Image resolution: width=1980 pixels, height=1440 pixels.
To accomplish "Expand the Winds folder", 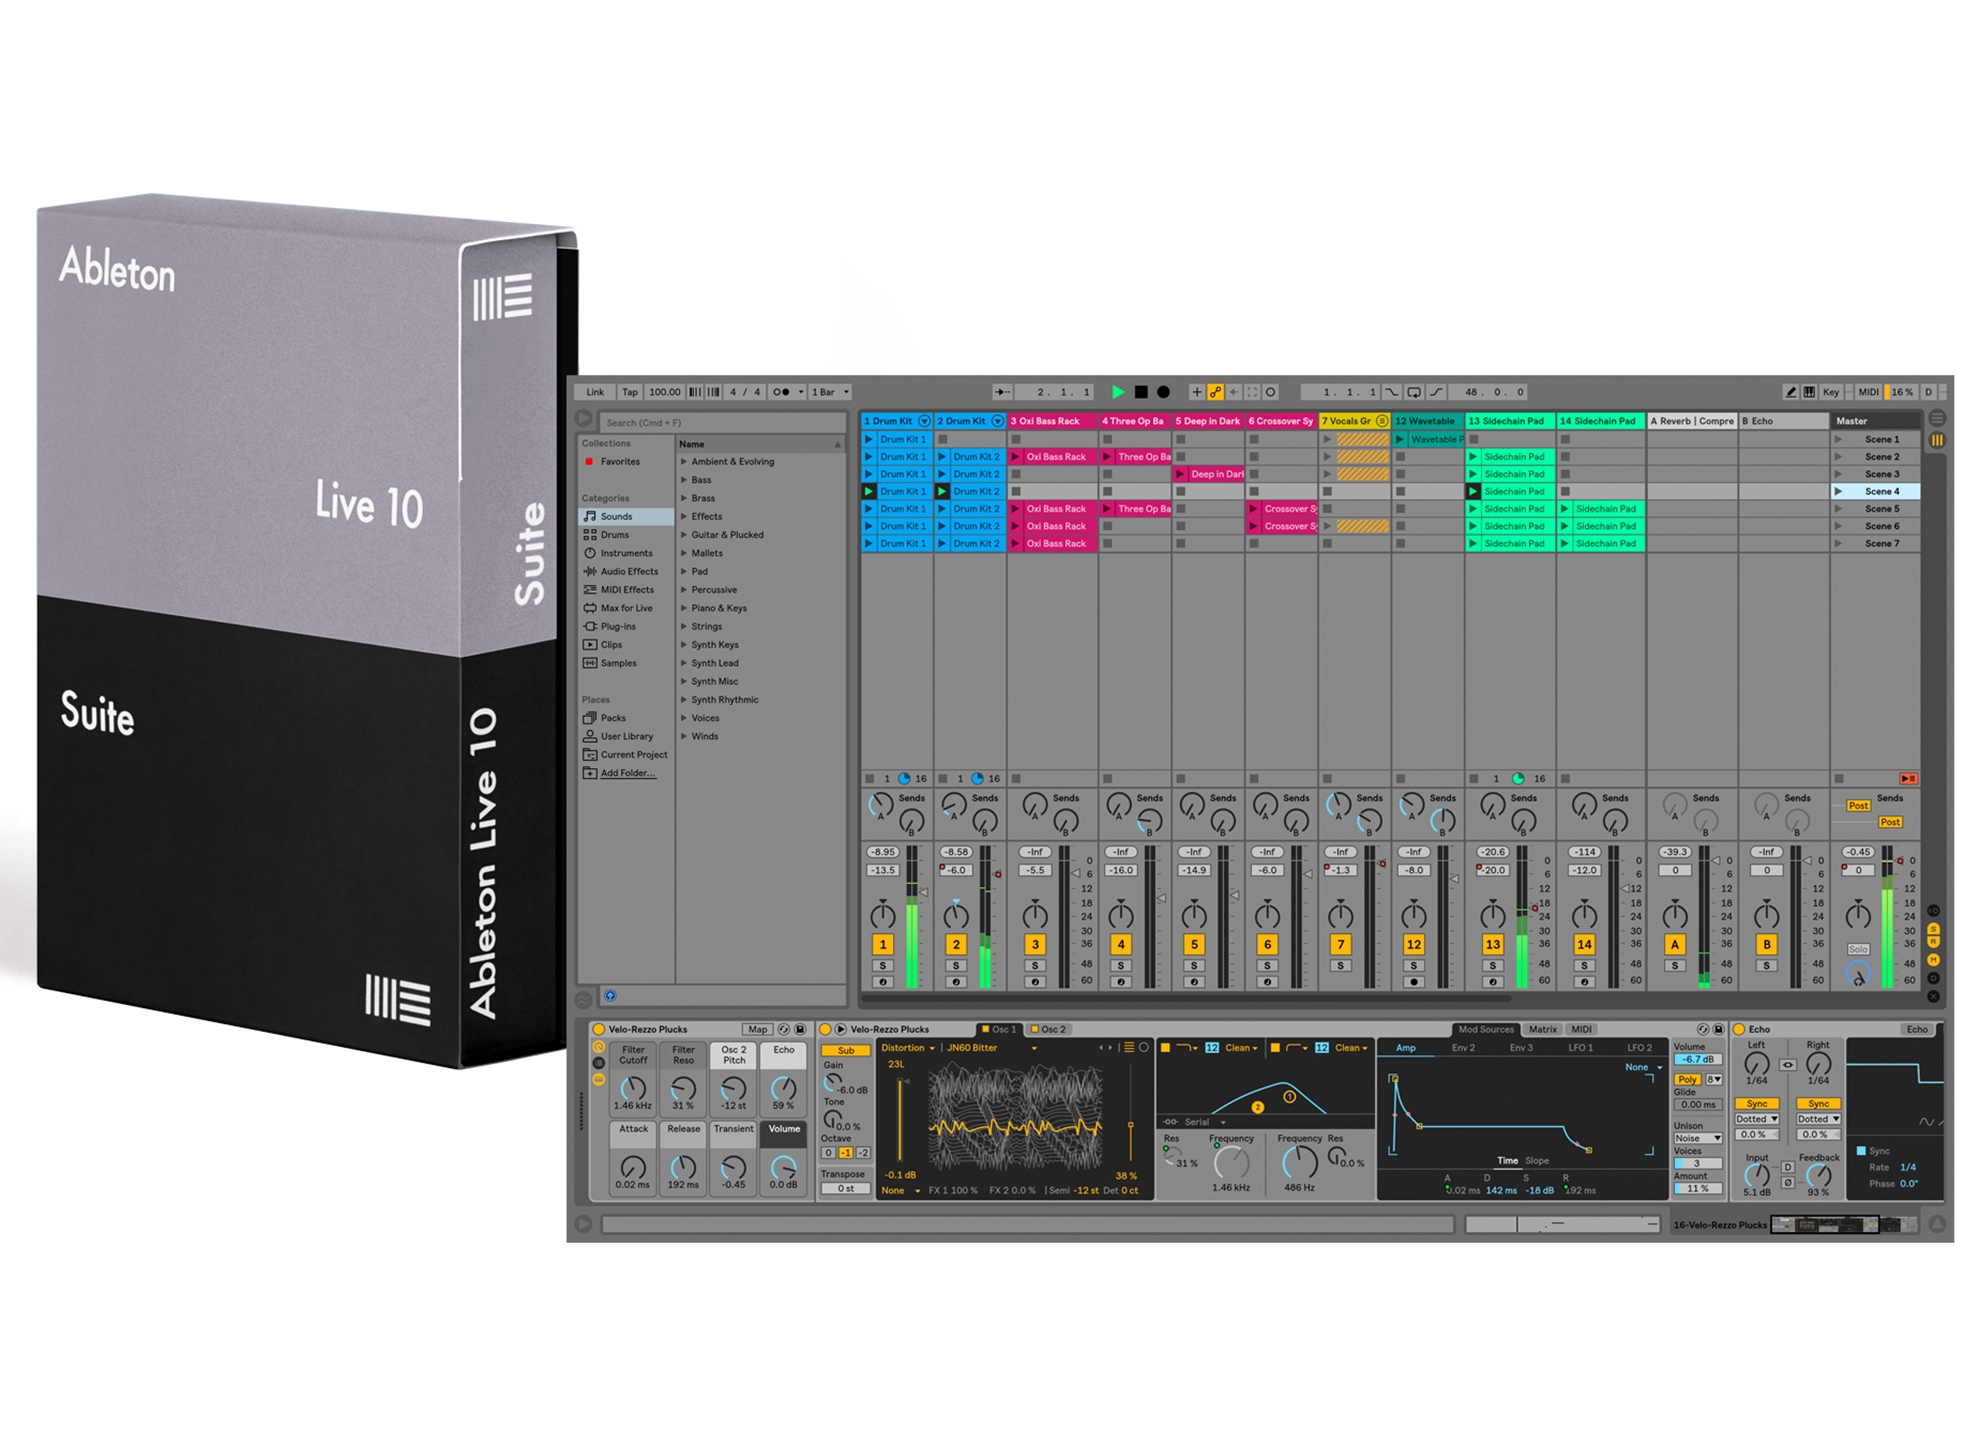I will pos(684,737).
